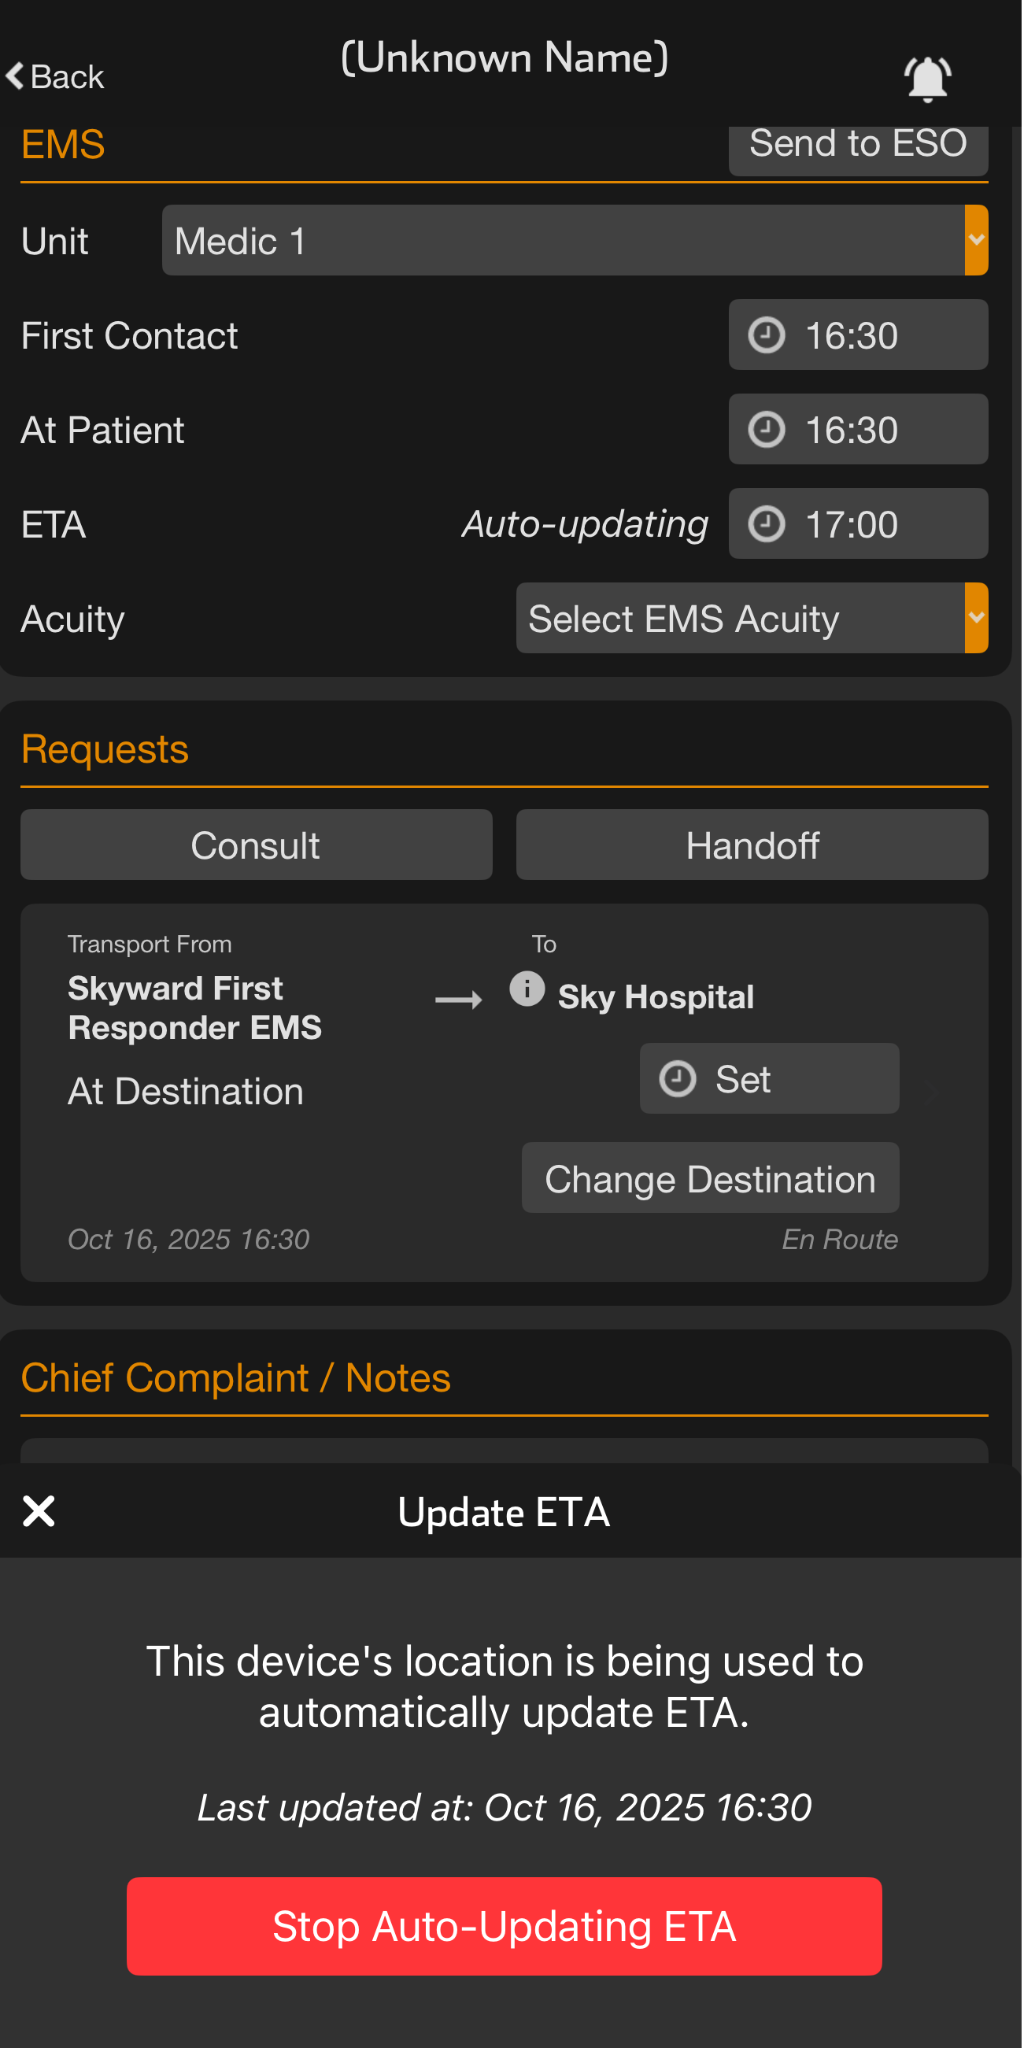Image resolution: width=1022 pixels, height=2048 pixels.
Task: Tap the Sky Hospital info icon
Action: (527, 989)
